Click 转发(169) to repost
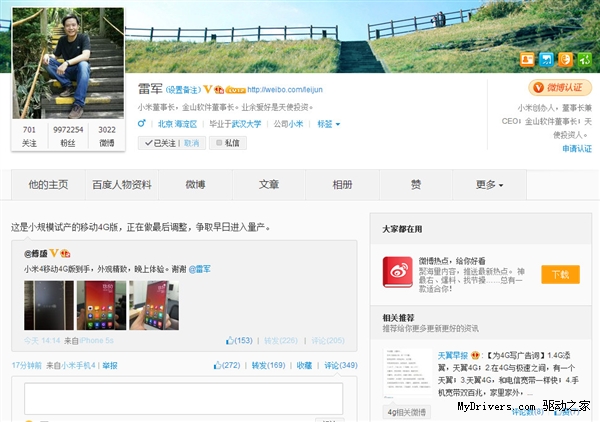 coord(268,365)
